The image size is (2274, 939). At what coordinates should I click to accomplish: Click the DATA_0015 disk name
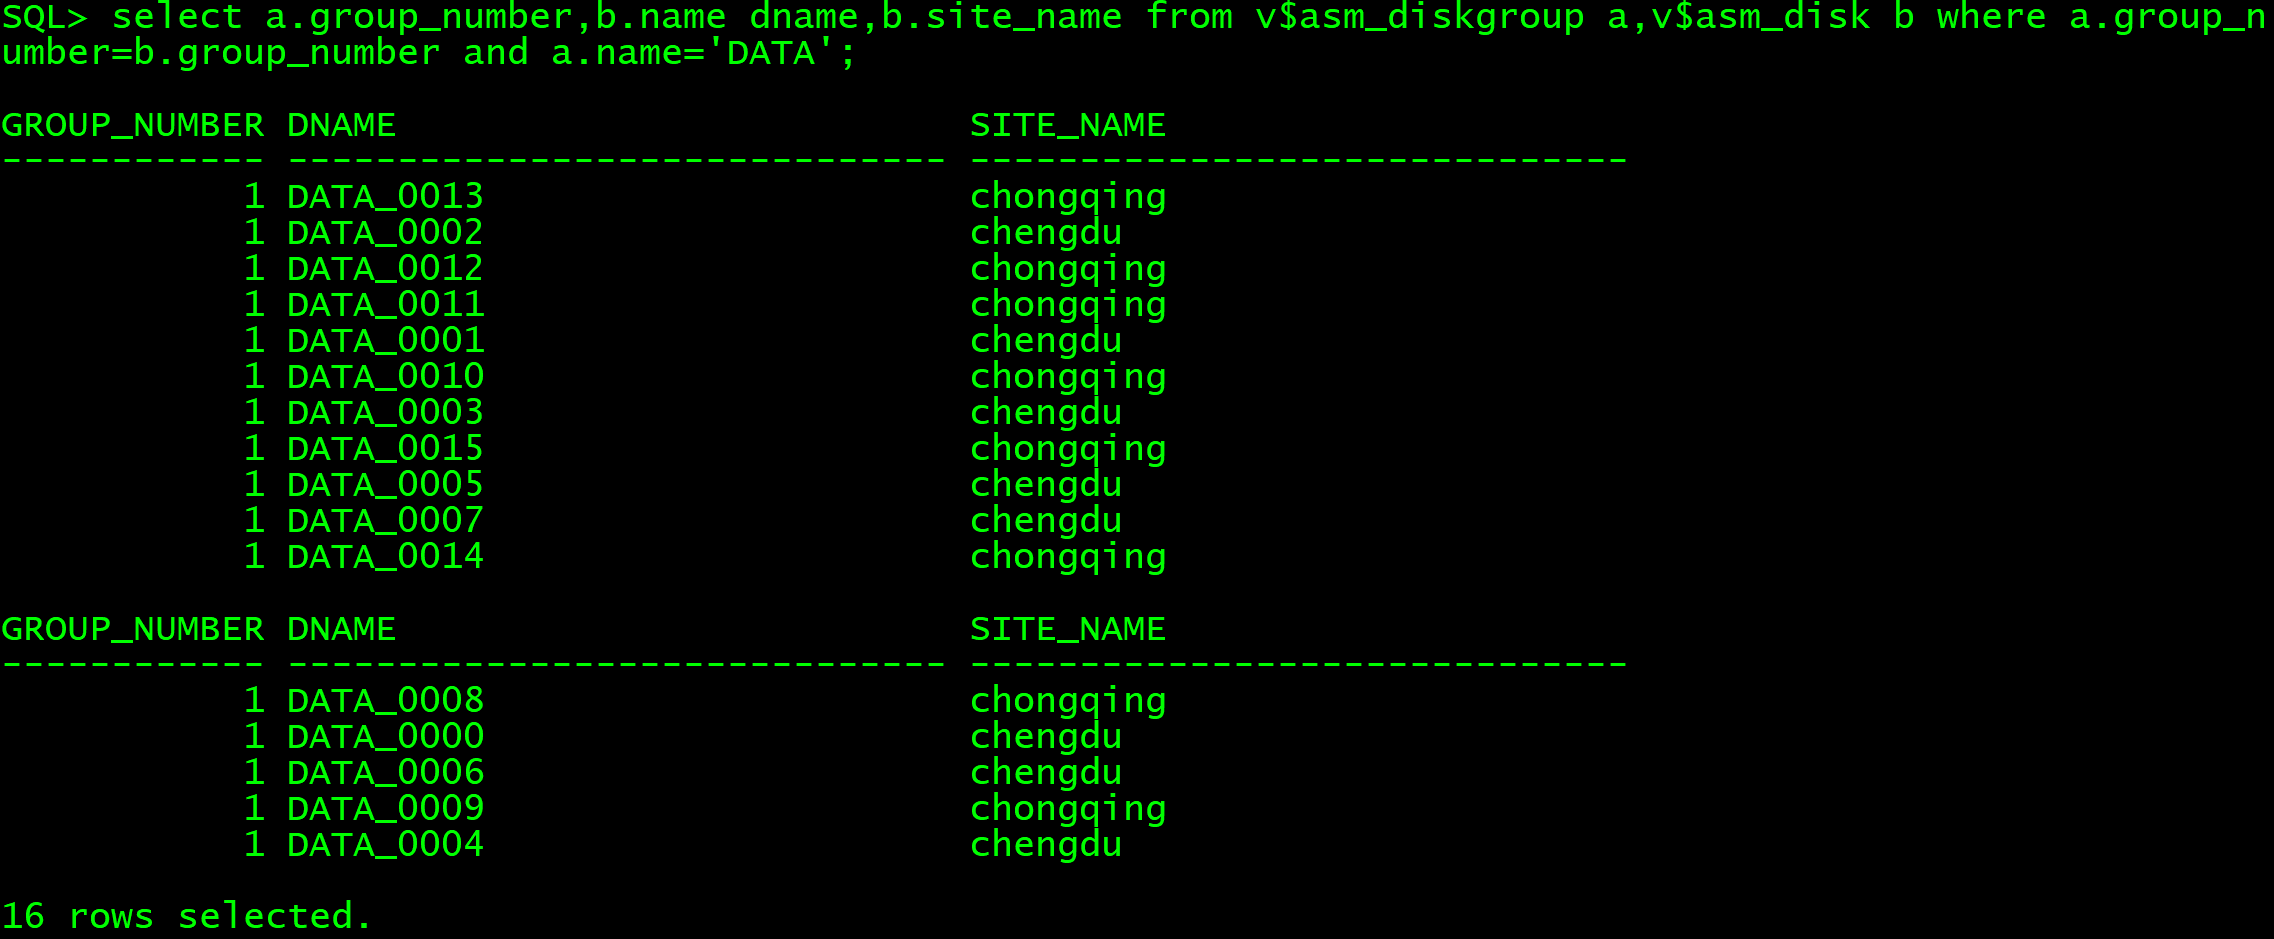[385, 449]
